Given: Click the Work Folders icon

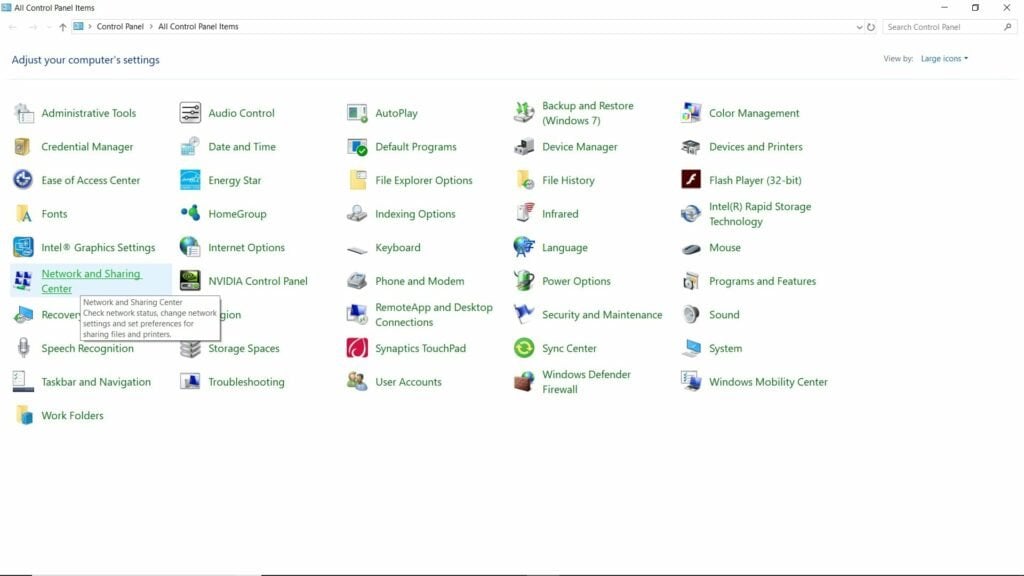Looking at the screenshot, I should [x=24, y=415].
